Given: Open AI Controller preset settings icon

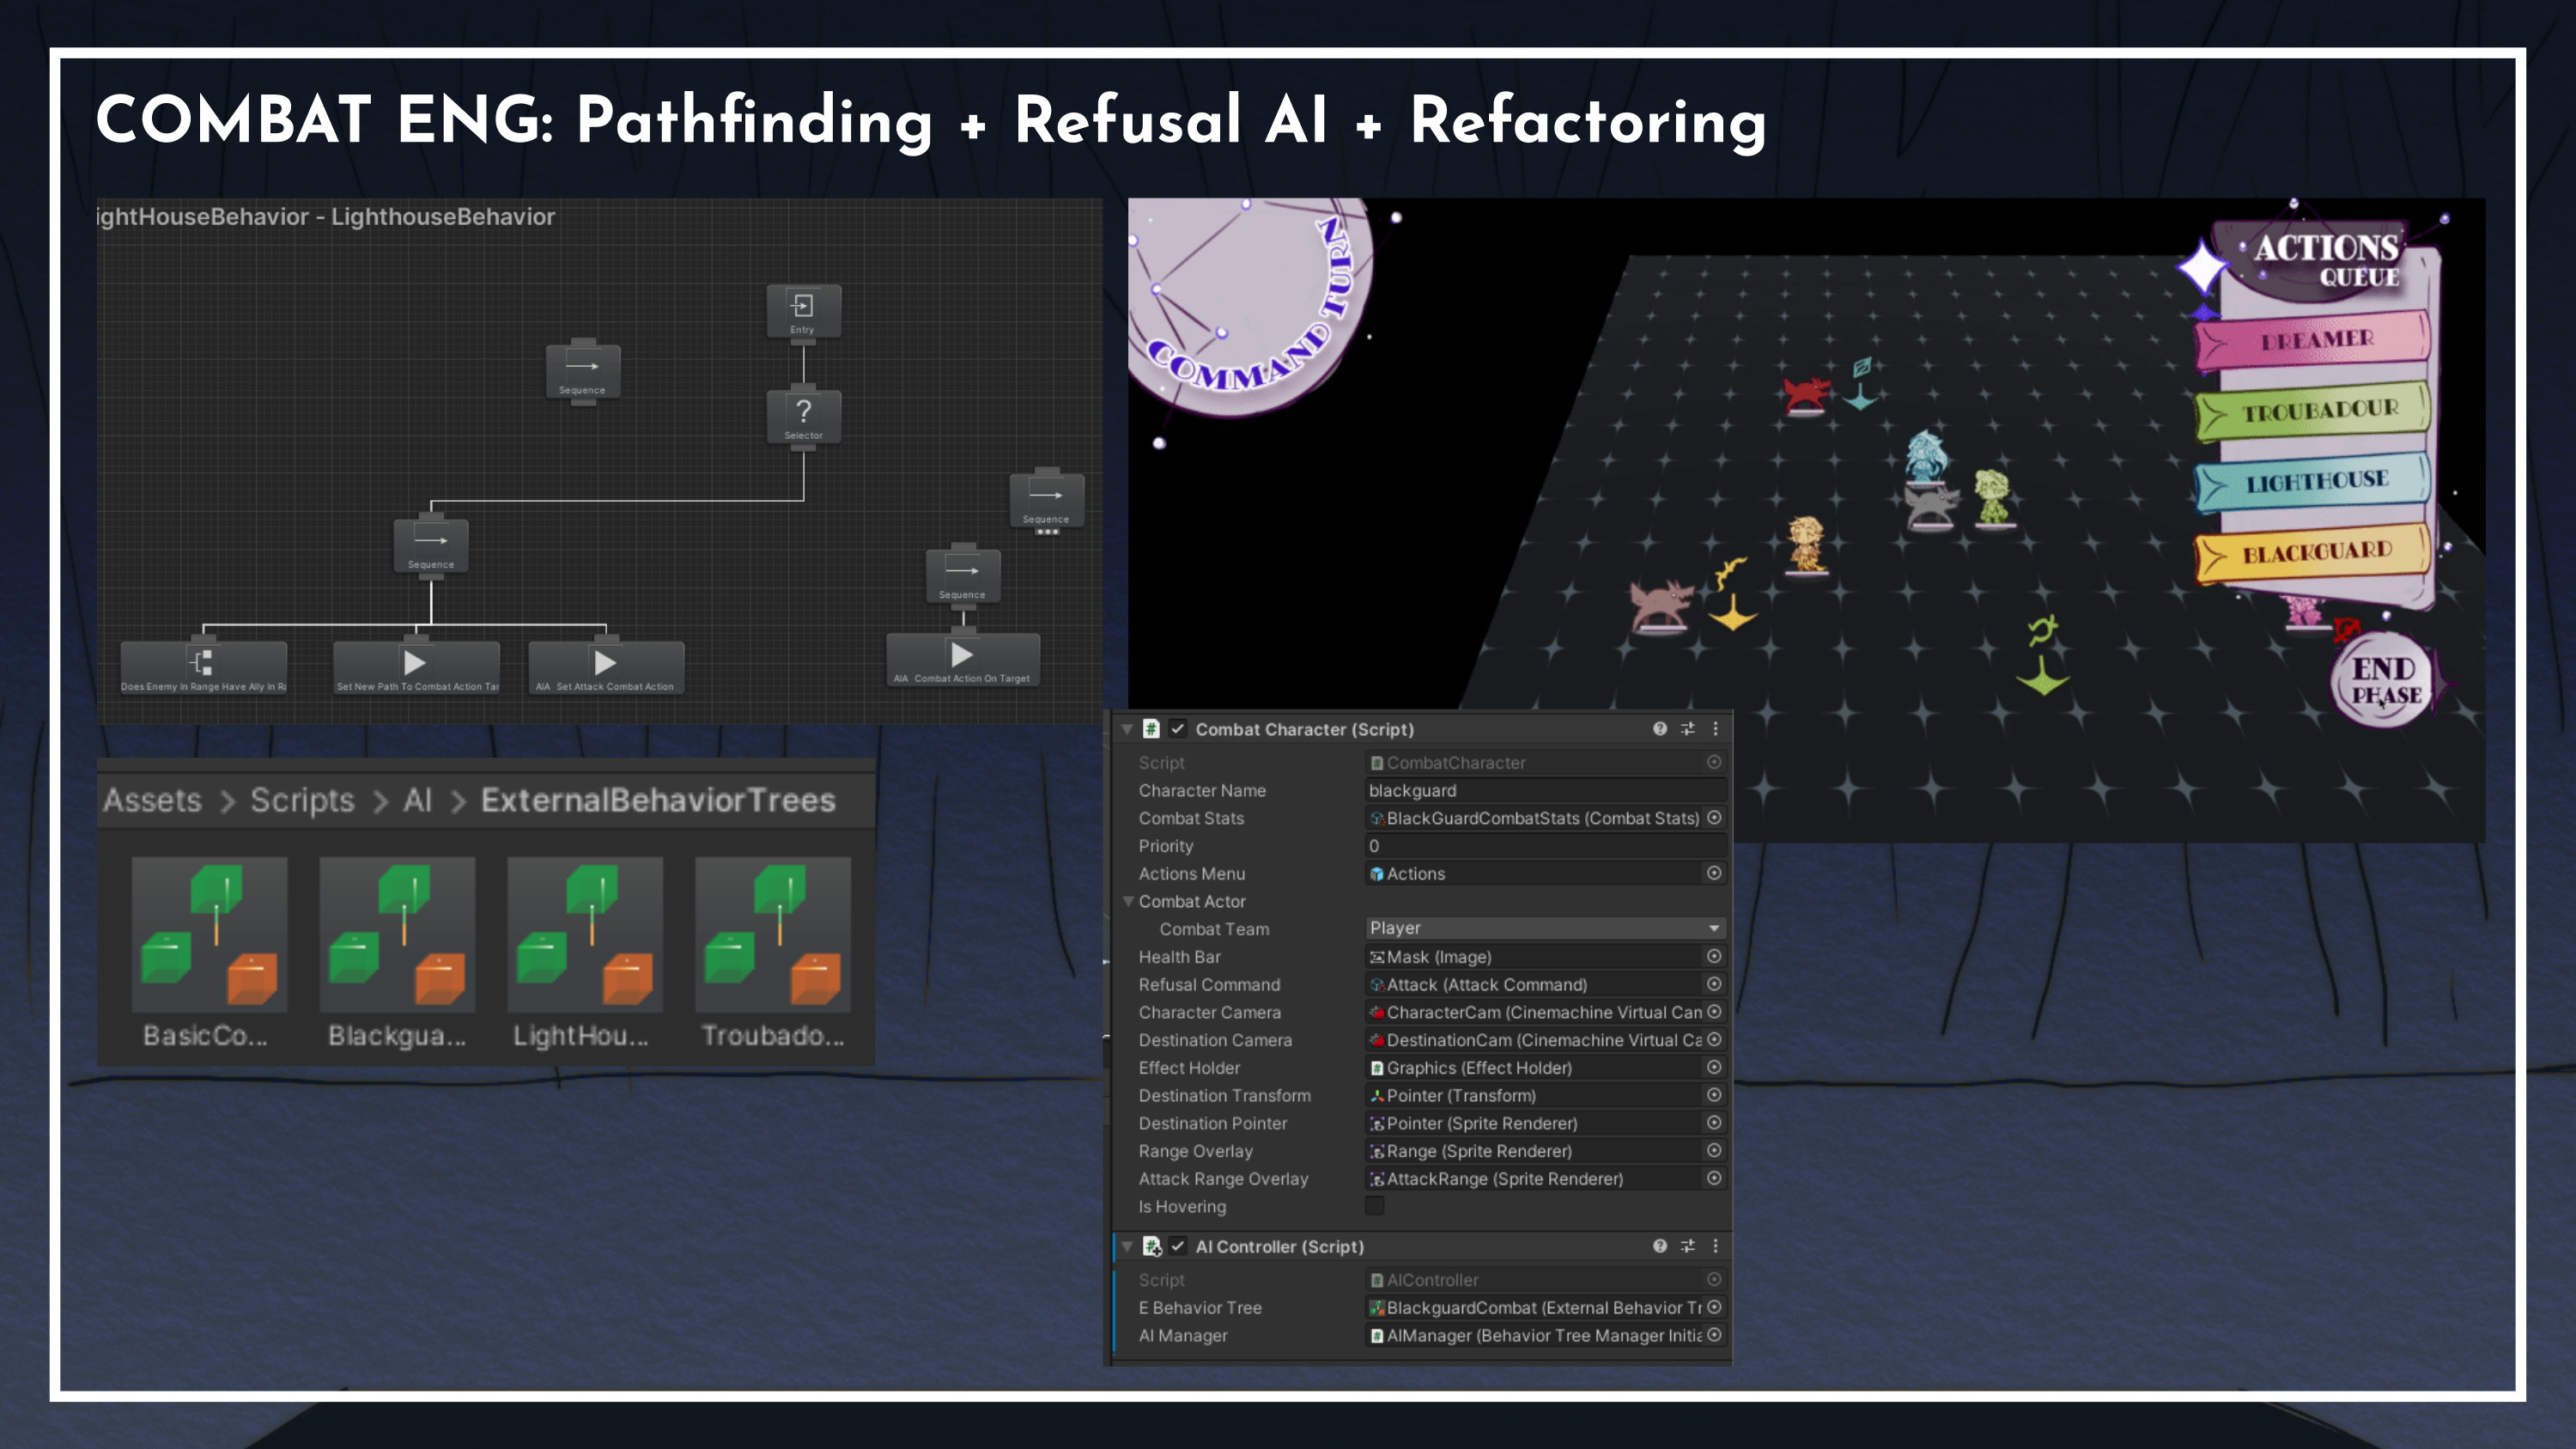Looking at the screenshot, I should [1688, 1246].
